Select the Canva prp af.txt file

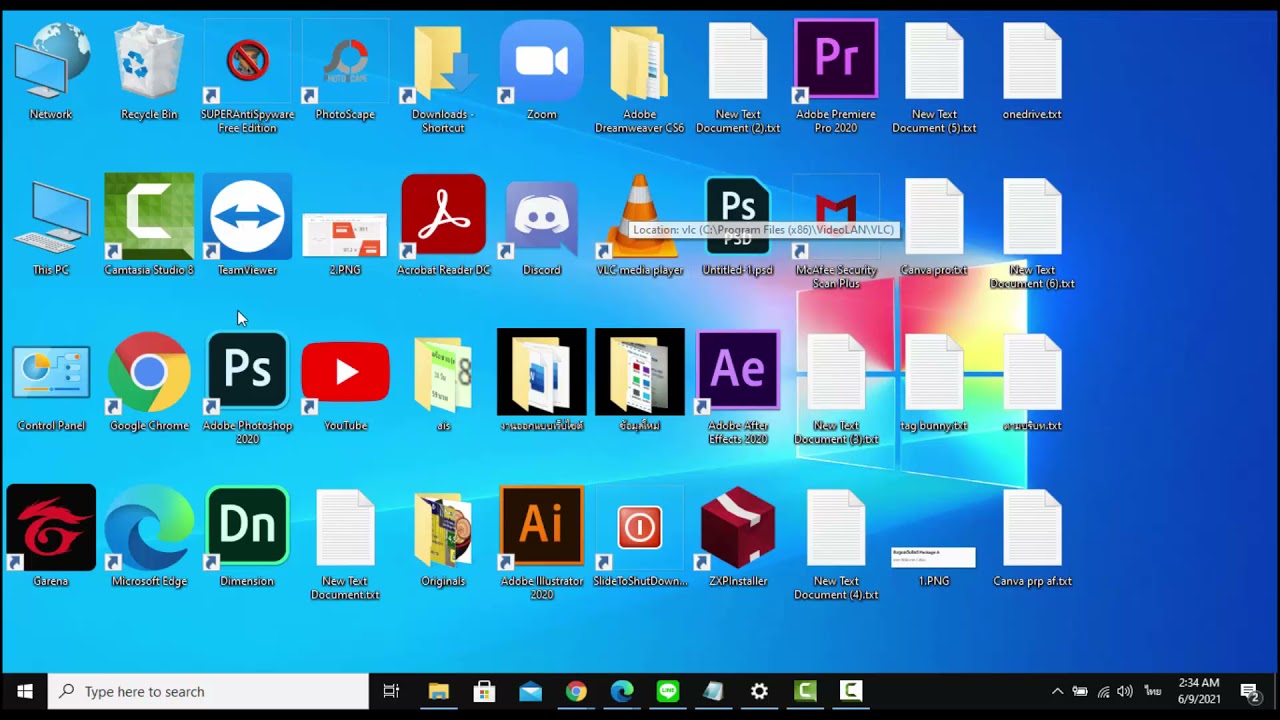point(1032,537)
